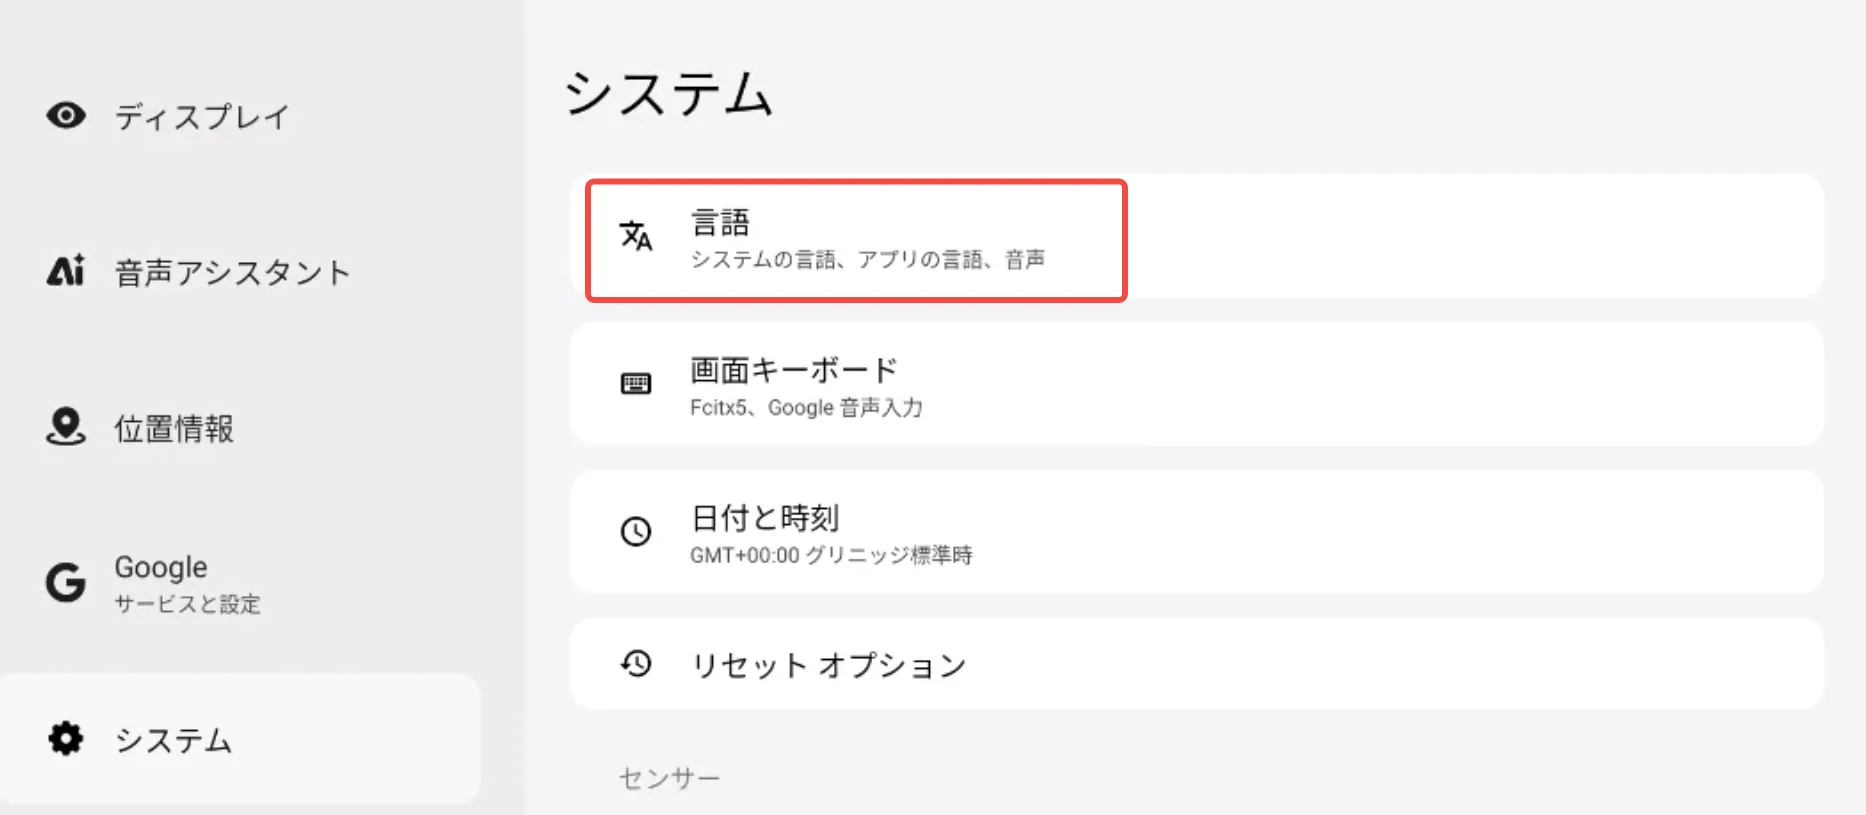This screenshot has width=1866, height=815.
Task: Click the gear icon beside システム
Action: (66, 739)
